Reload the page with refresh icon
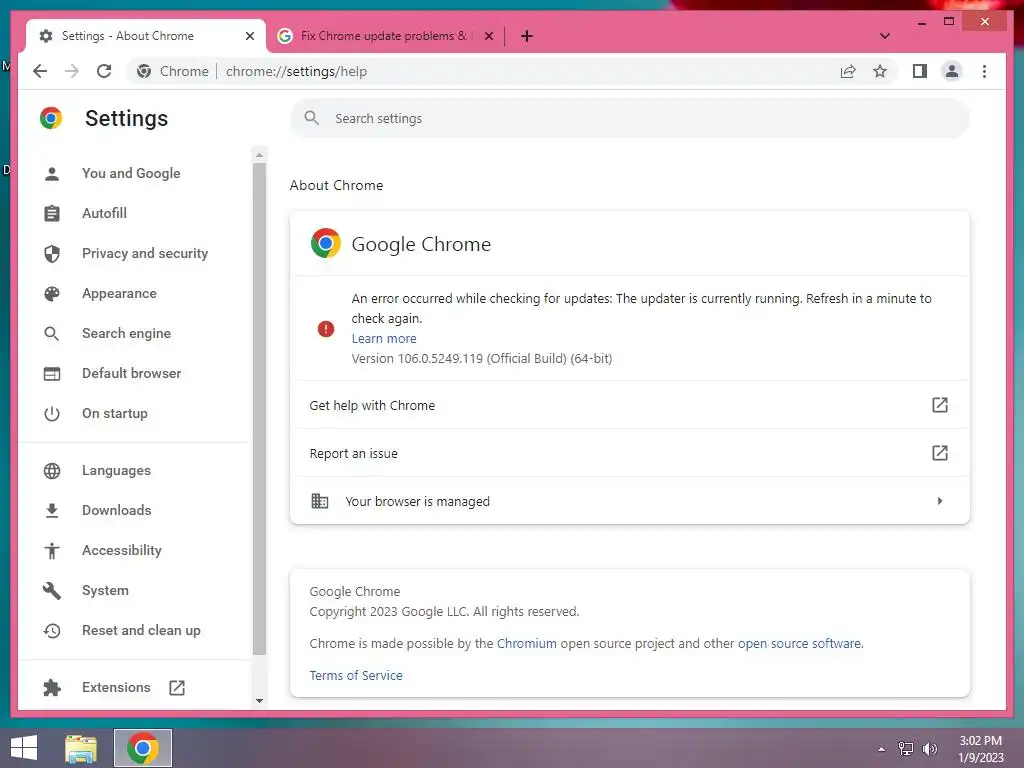Screen dimensions: 1024x768 [x=104, y=71]
